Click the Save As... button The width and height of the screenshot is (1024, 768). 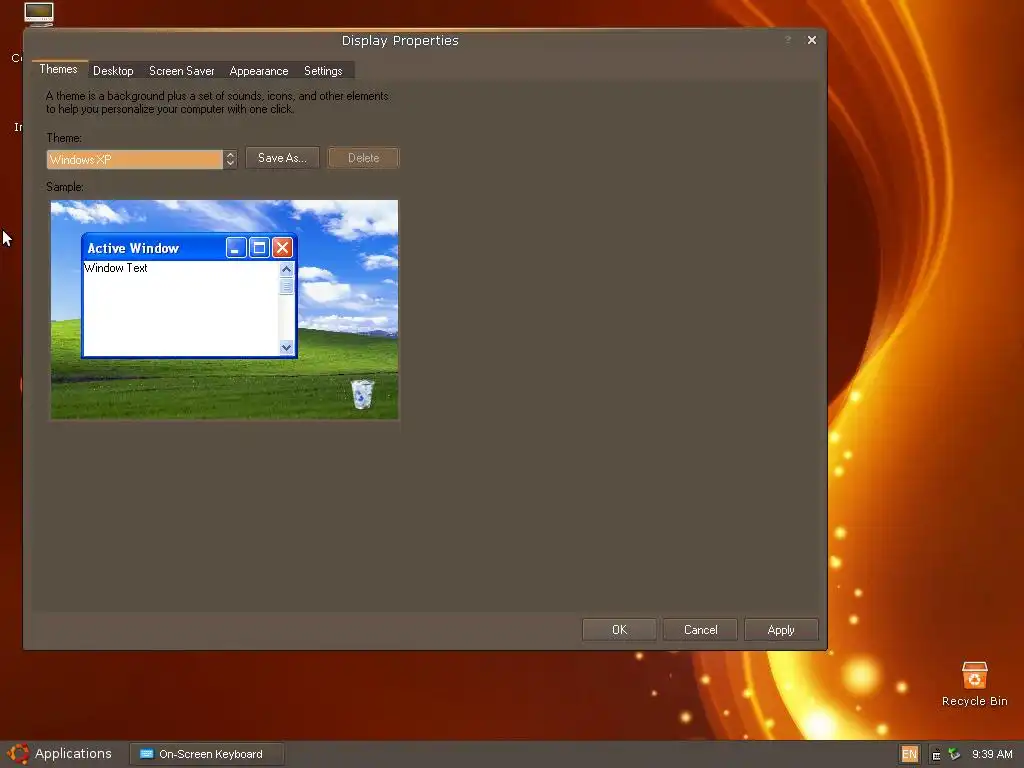coord(282,157)
